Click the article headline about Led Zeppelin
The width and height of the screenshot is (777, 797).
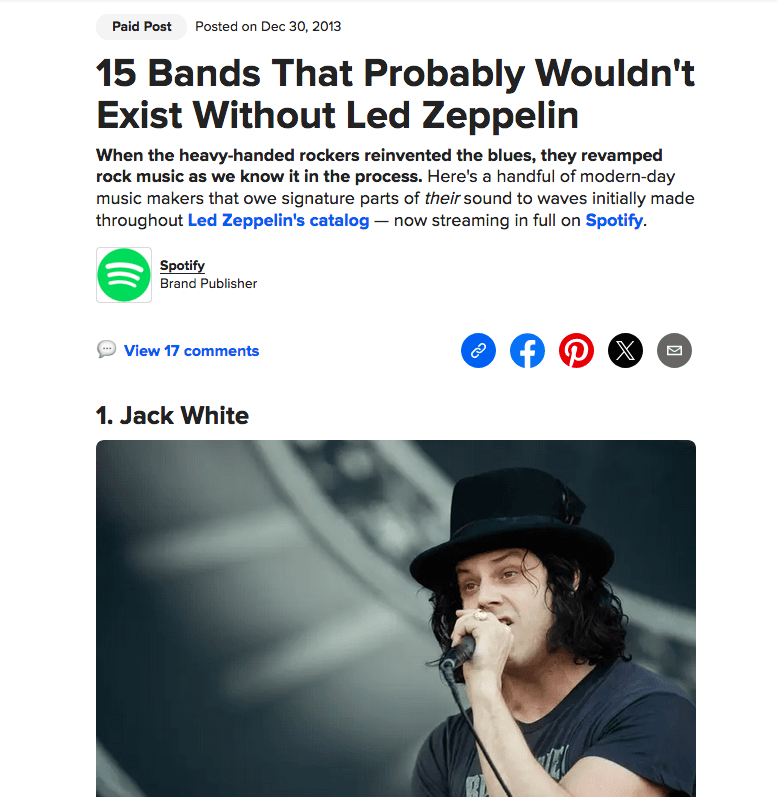click(395, 94)
